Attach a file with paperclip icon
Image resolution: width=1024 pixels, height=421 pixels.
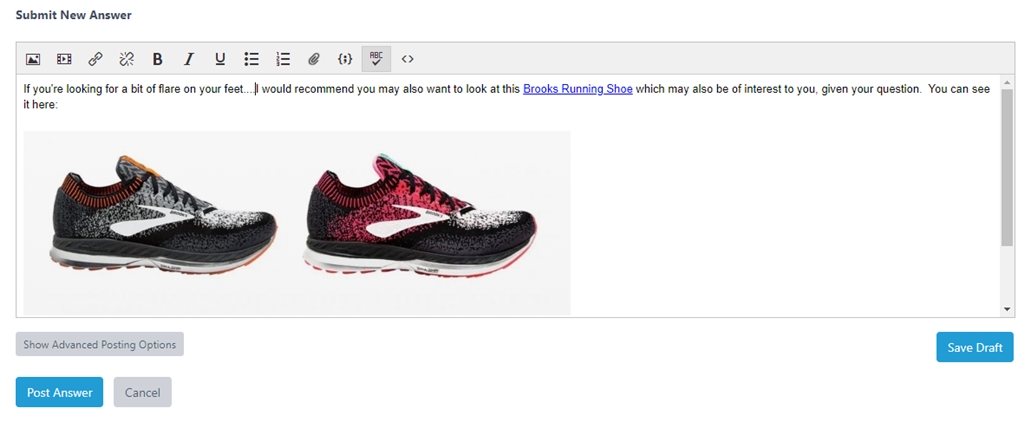click(x=314, y=59)
